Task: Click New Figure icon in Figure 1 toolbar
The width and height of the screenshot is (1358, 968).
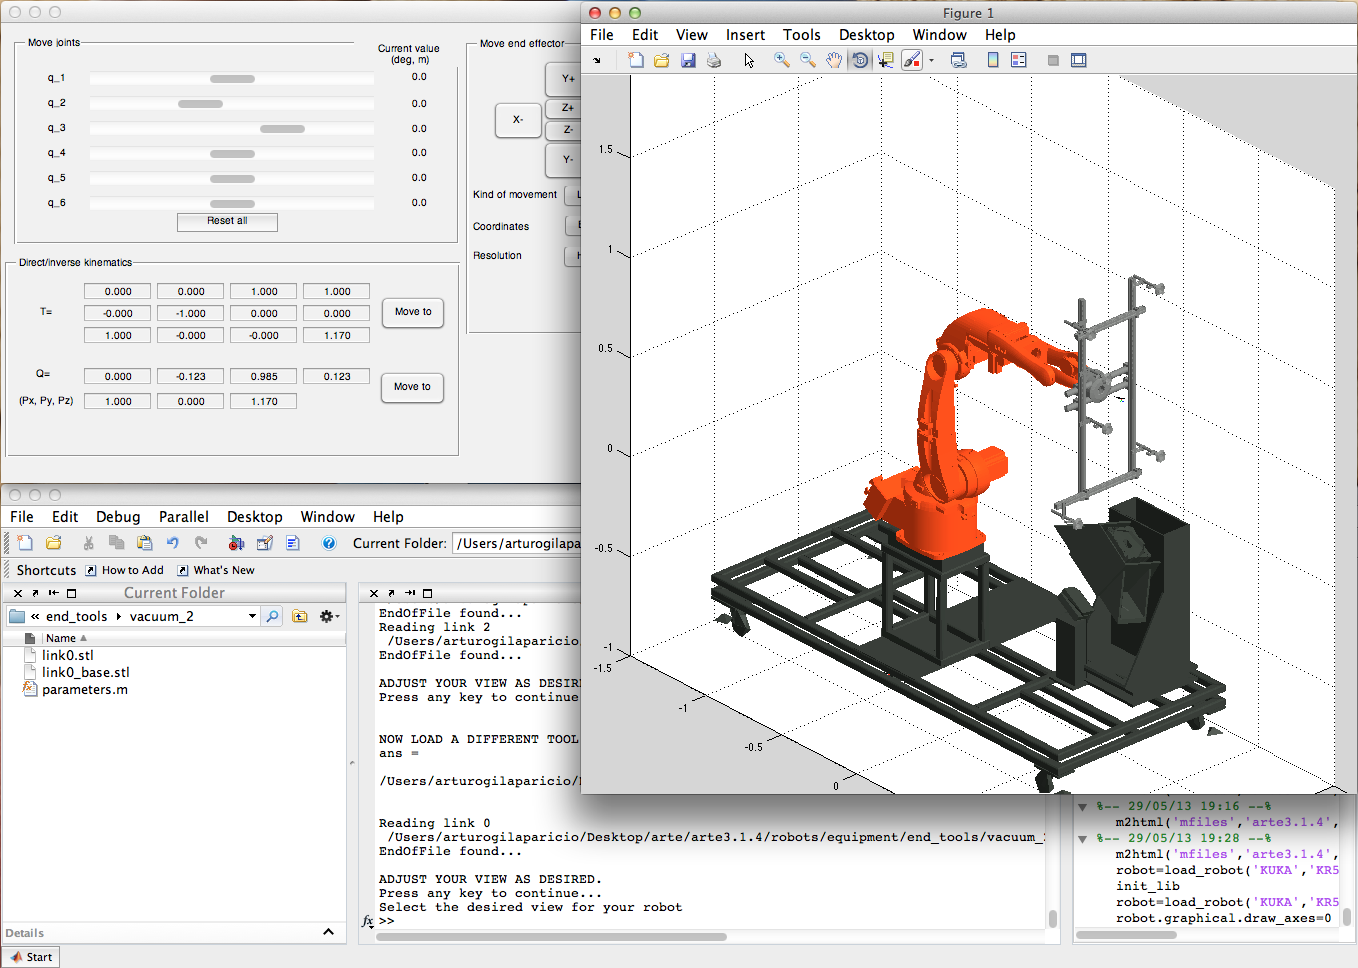Action: pos(635,60)
